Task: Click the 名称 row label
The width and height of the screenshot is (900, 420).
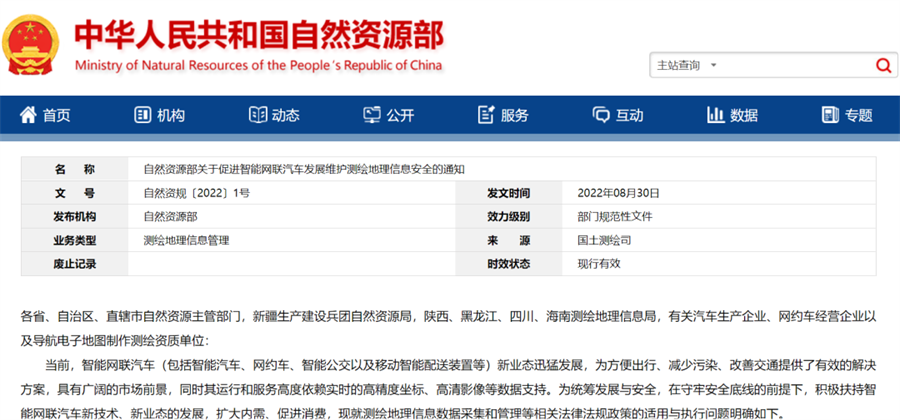Action: point(75,169)
